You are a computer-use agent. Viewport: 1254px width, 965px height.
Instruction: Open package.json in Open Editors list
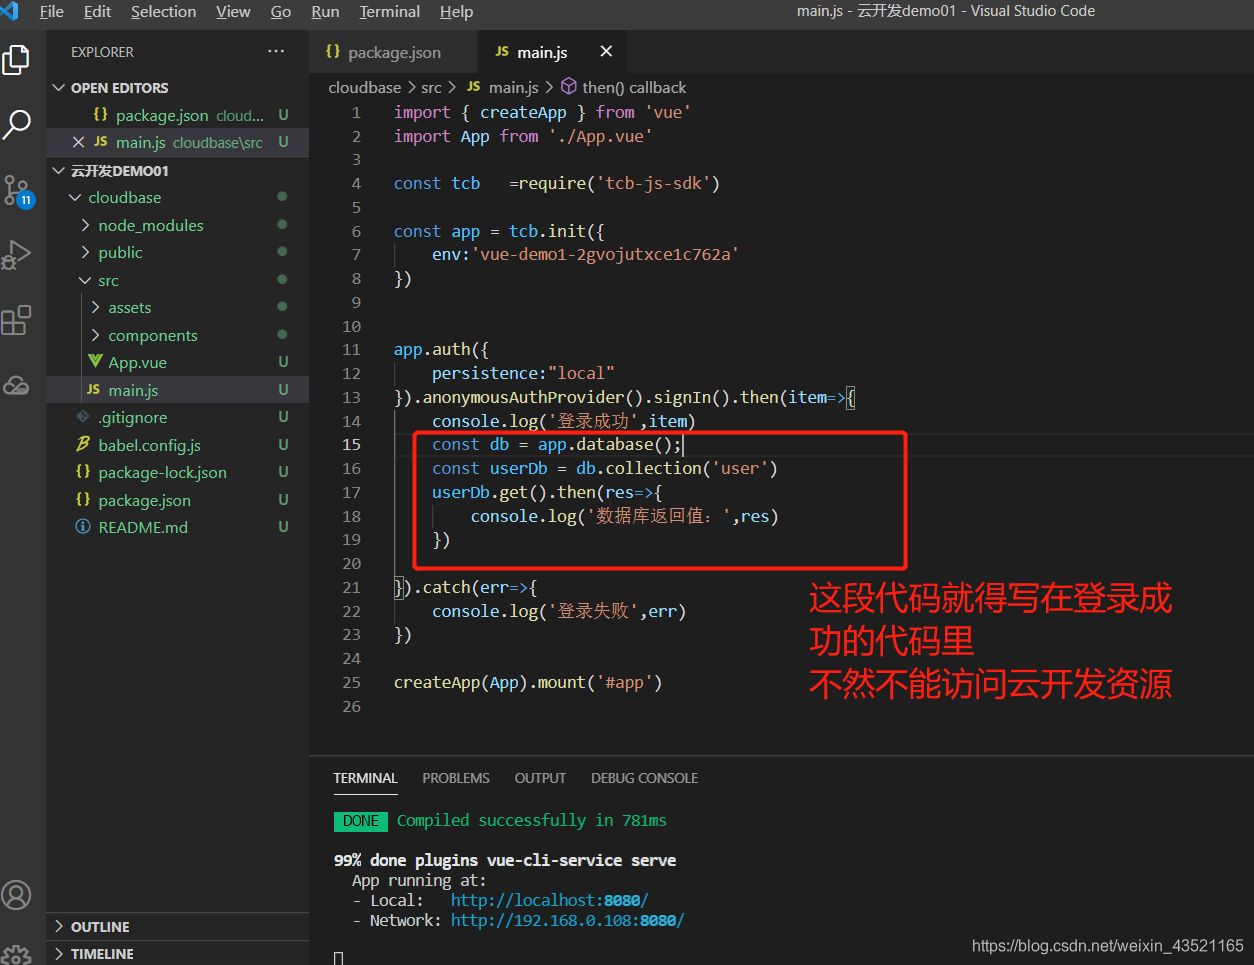click(177, 115)
